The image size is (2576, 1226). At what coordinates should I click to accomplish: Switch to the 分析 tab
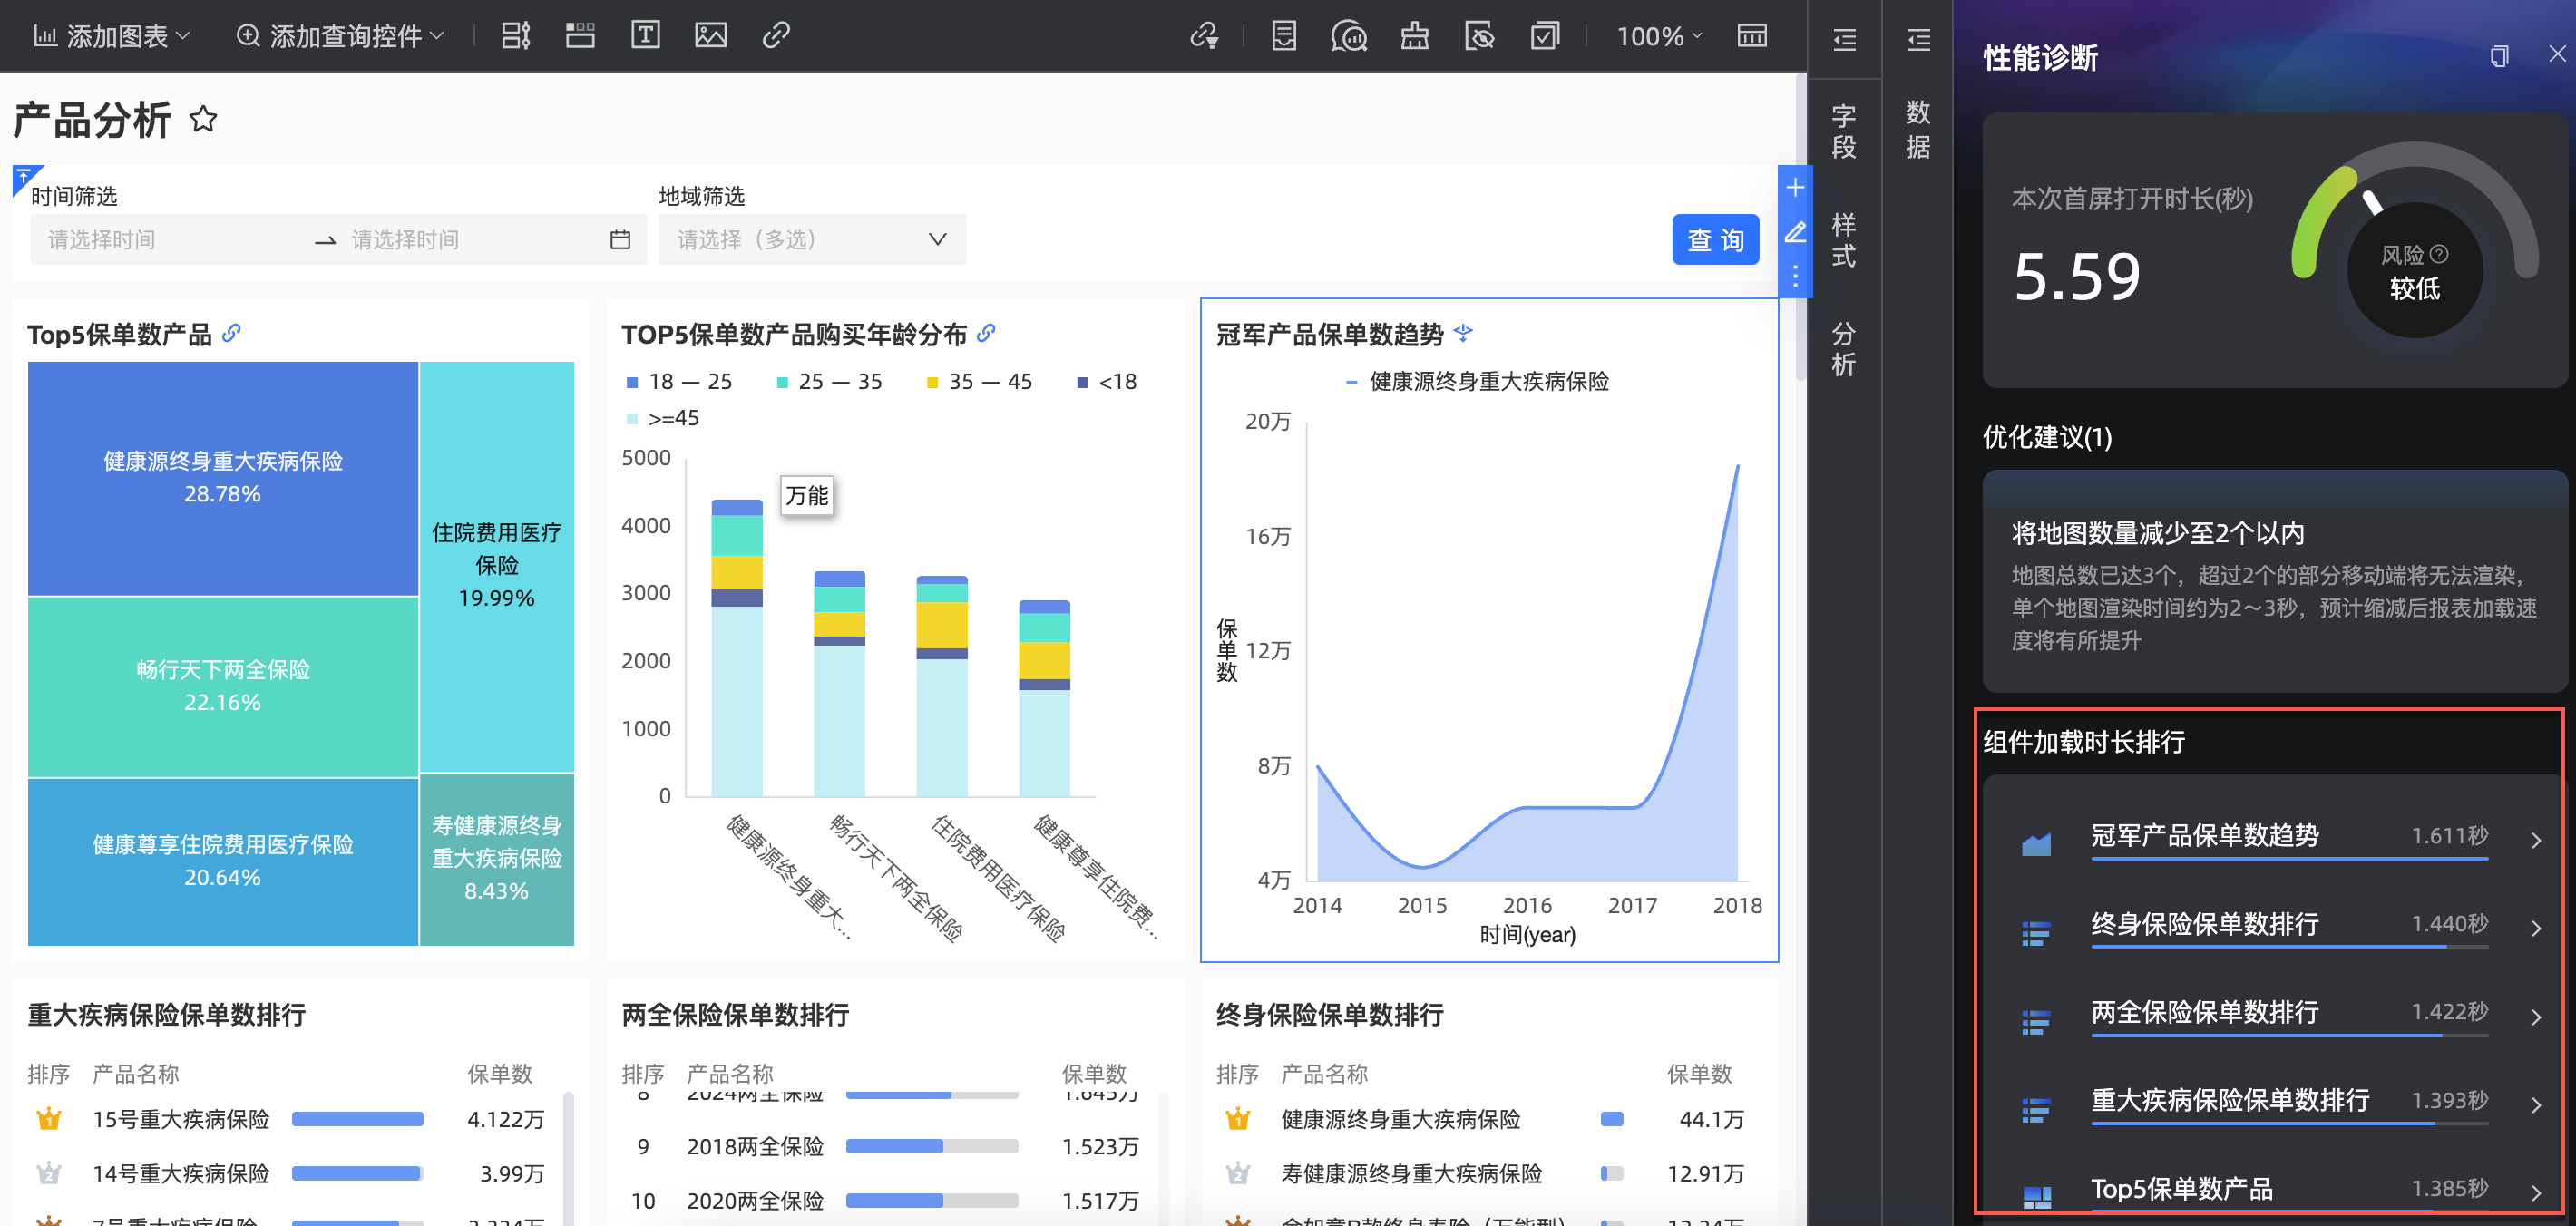coord(1844,349)
